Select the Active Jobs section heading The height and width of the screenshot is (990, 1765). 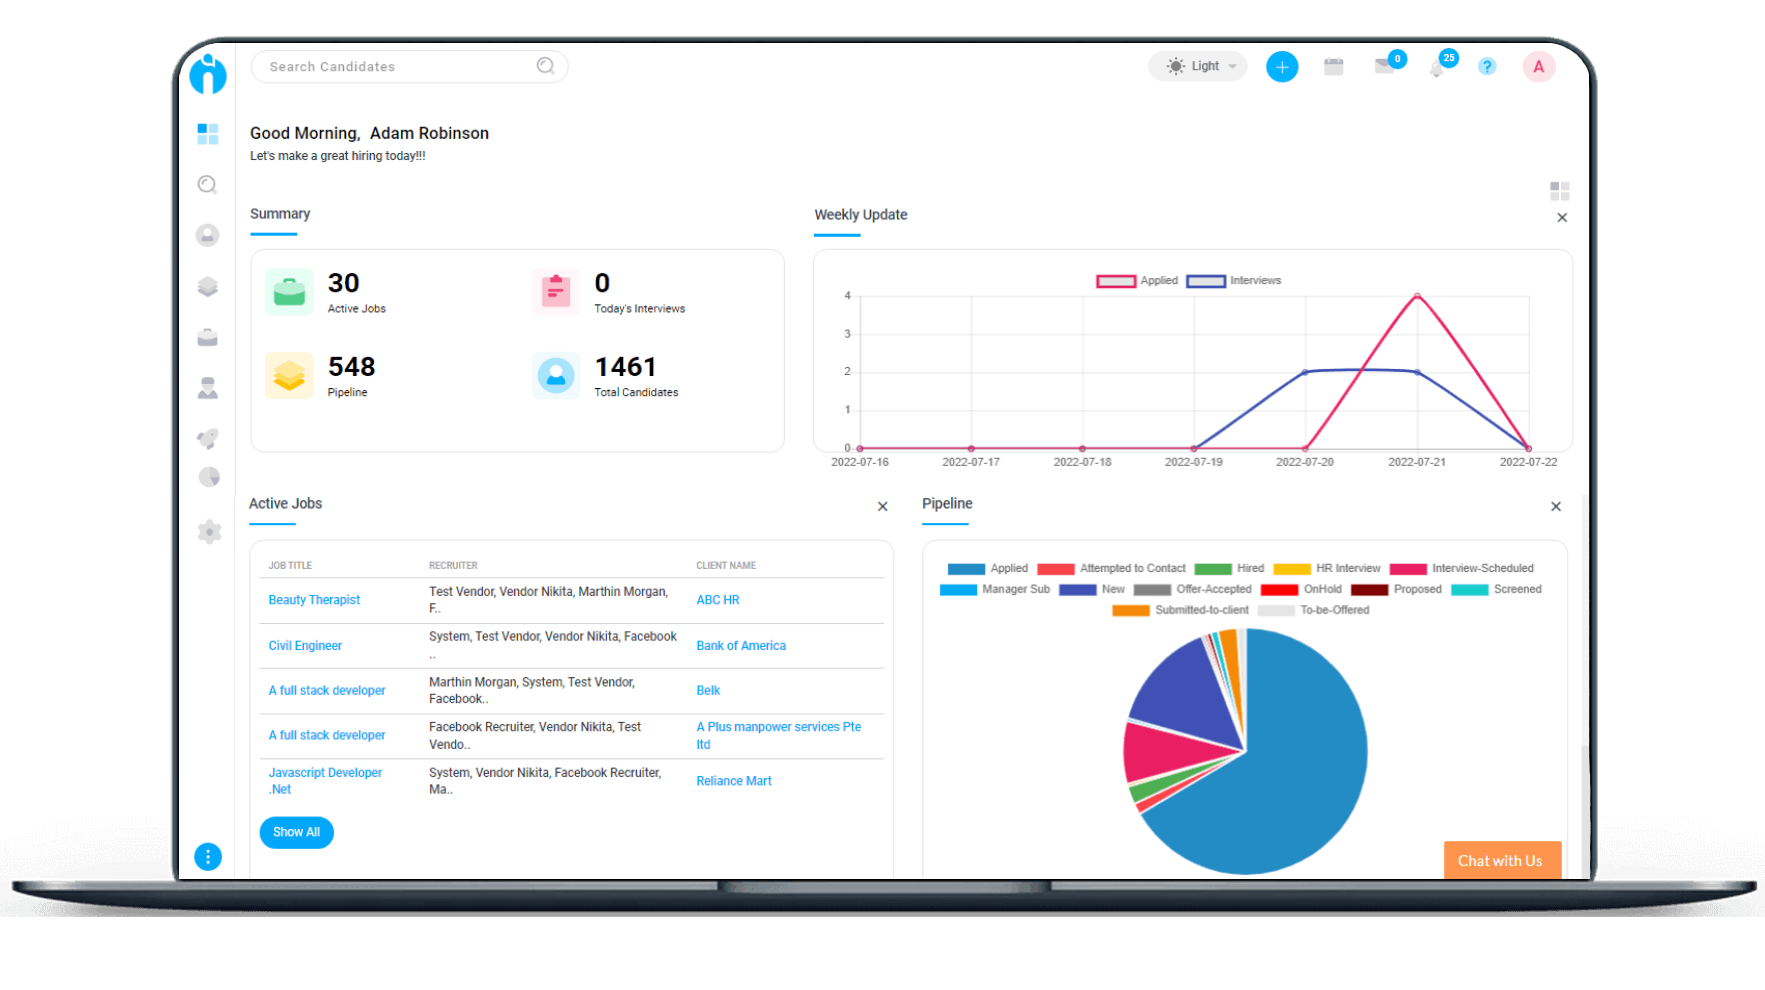click(x=286, y=504)
